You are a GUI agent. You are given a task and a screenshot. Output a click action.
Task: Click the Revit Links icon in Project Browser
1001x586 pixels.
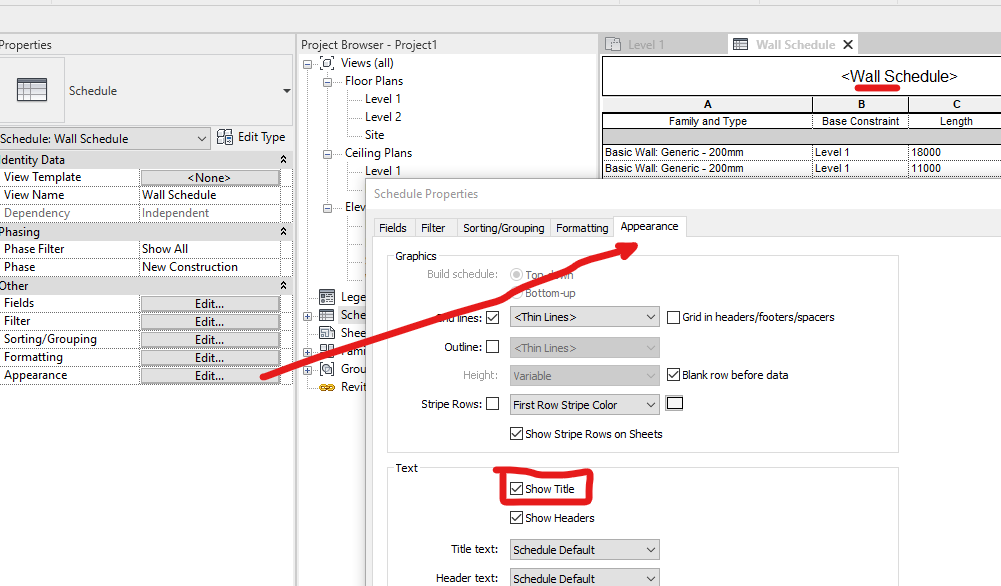327,387
